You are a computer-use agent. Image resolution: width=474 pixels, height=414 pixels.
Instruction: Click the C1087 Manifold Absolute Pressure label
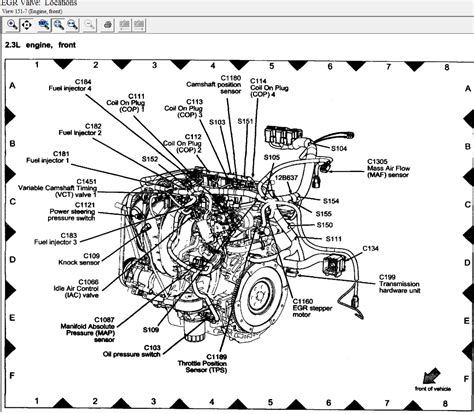pos(88,330)
